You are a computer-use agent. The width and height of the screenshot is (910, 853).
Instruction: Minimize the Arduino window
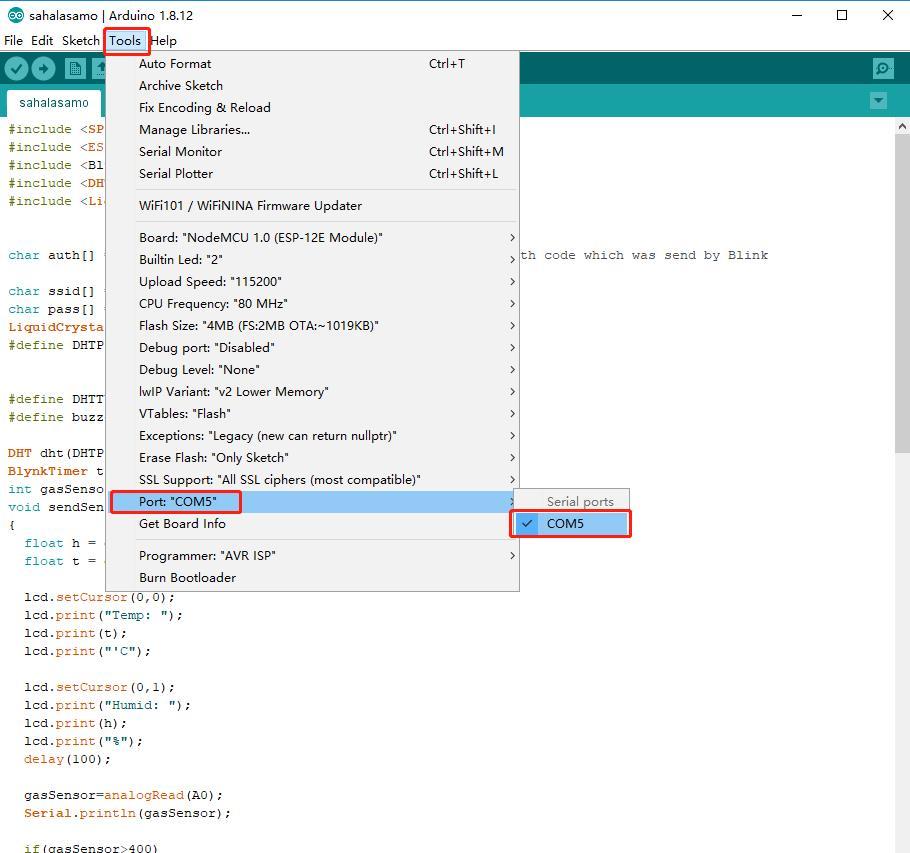(797, 16)
